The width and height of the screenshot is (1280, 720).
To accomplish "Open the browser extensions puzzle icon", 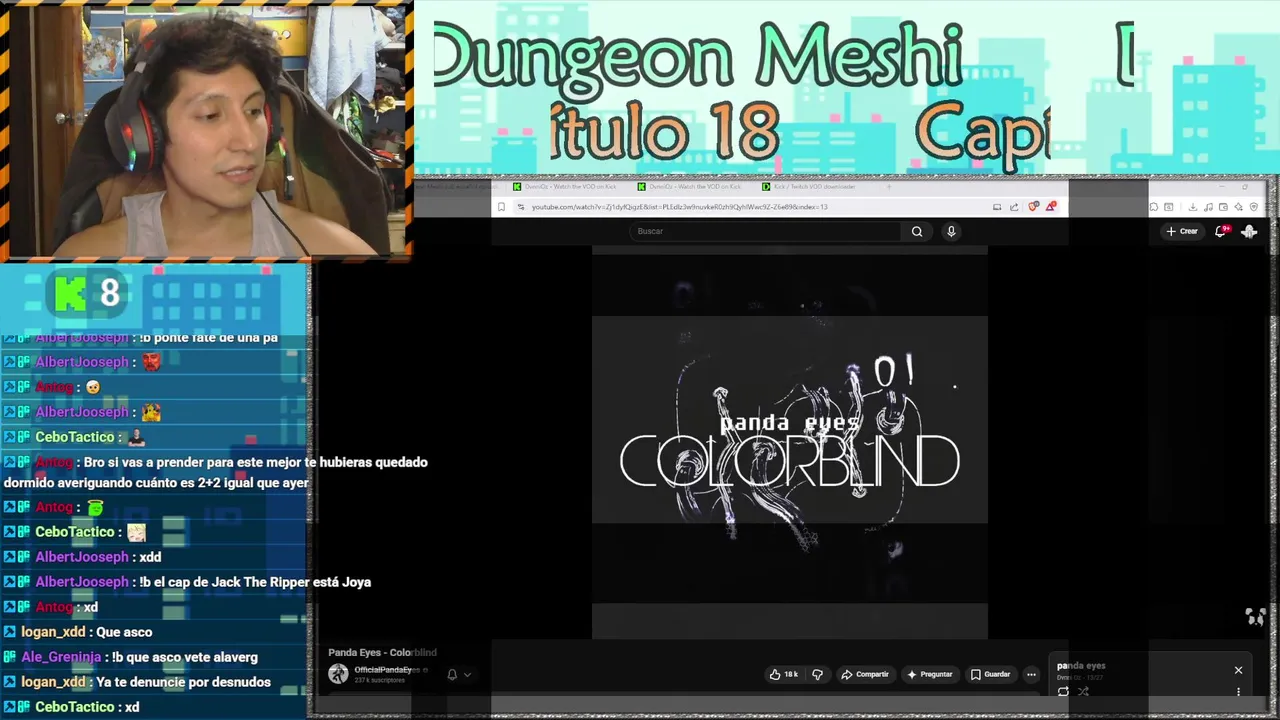I will (x=1153, y=207).
